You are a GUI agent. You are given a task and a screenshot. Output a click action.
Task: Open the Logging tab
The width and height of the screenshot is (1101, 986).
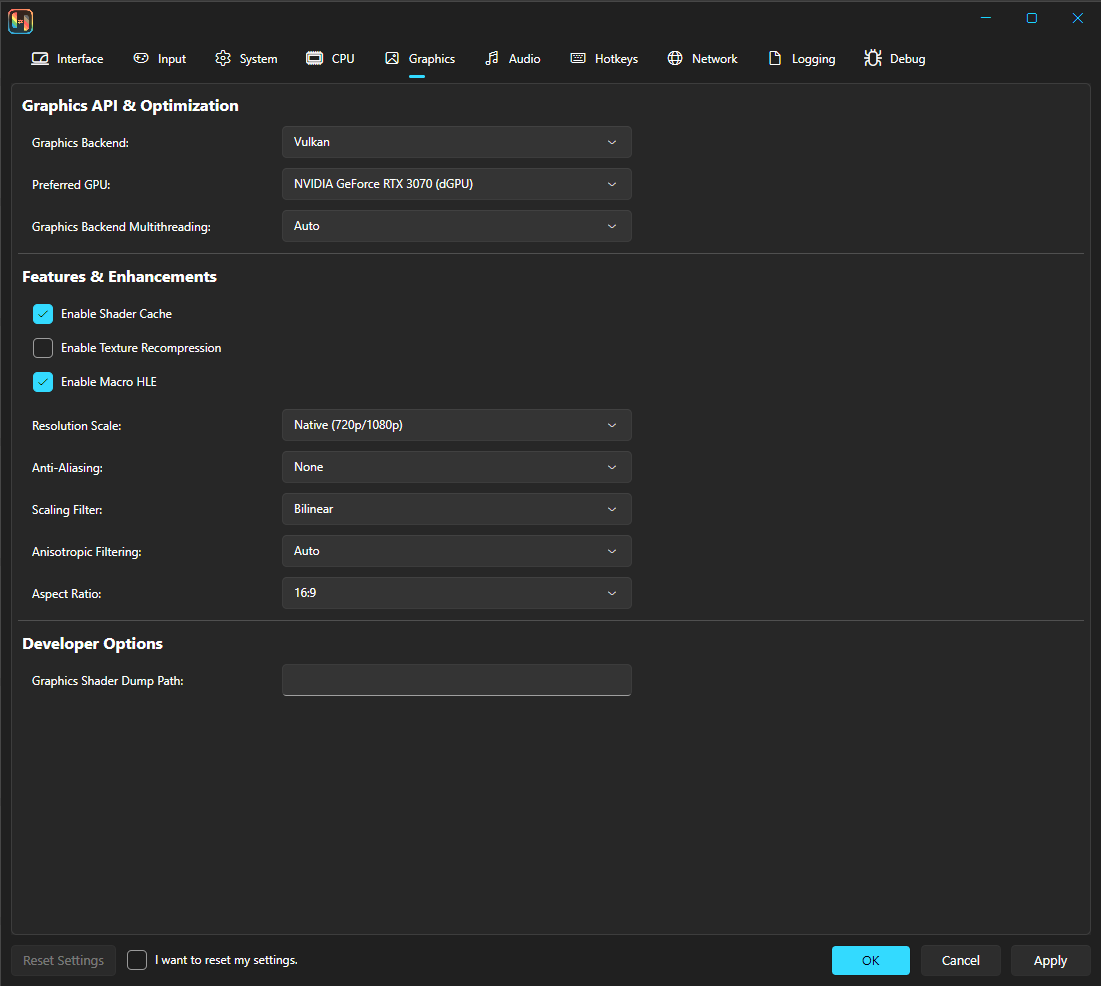[x=802, y=59]
